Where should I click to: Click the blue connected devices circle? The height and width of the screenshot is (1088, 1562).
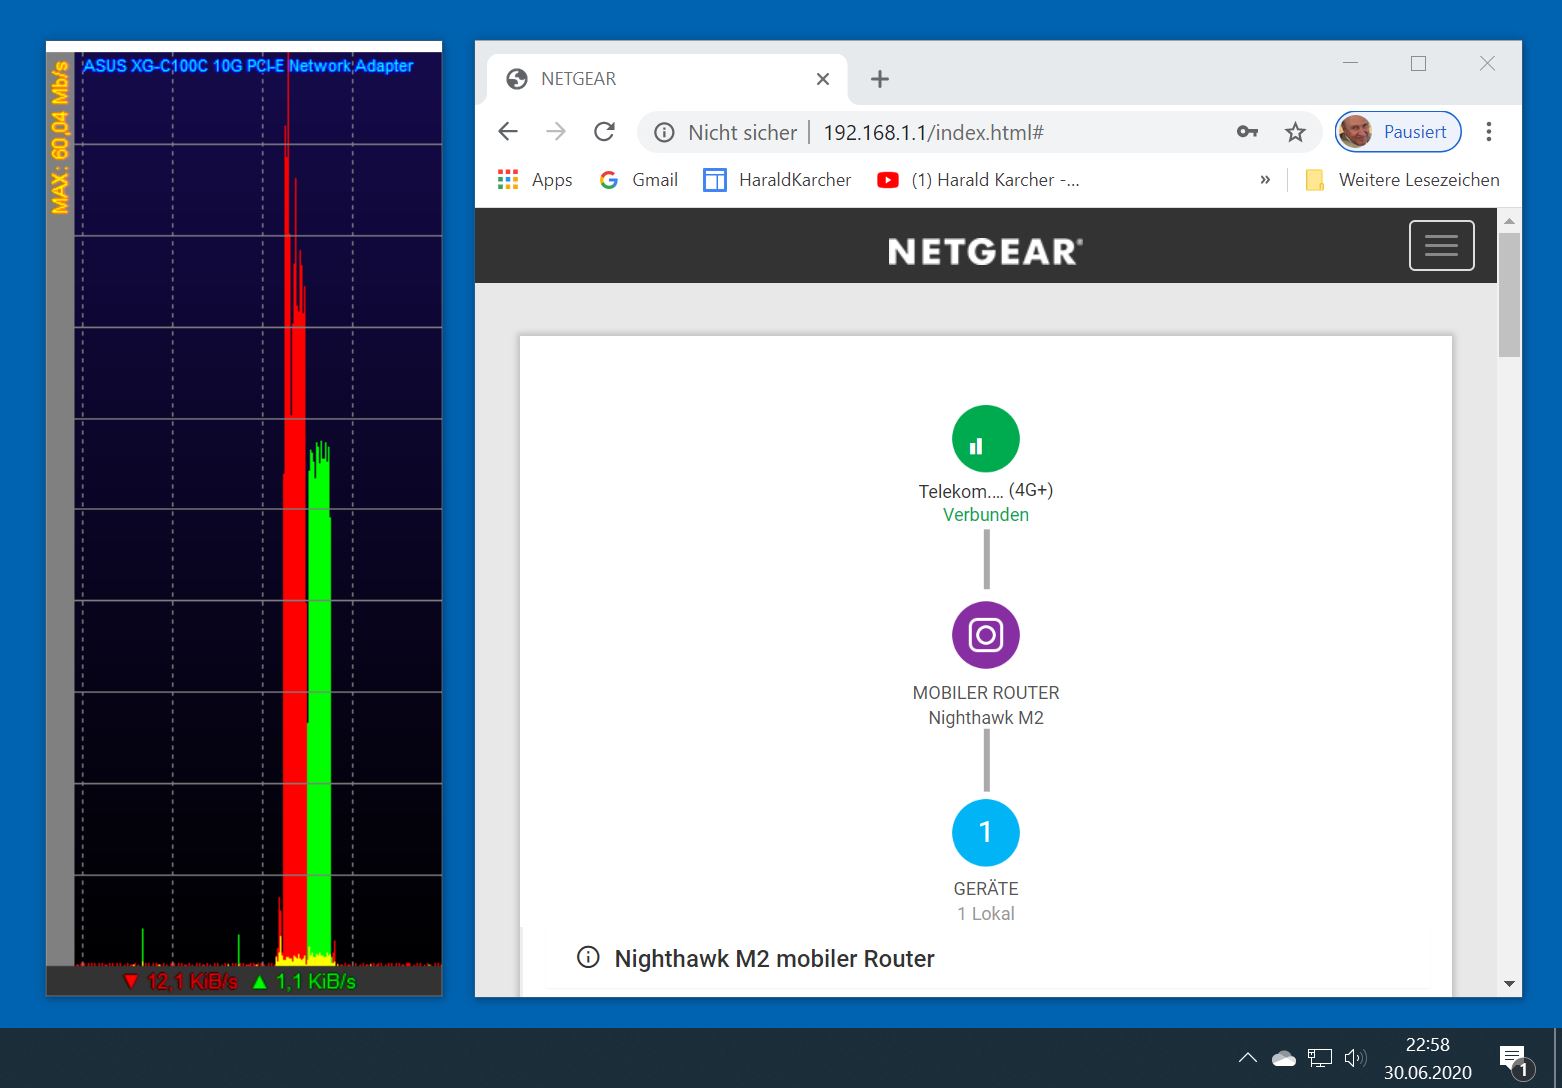(x=985, y=832)
